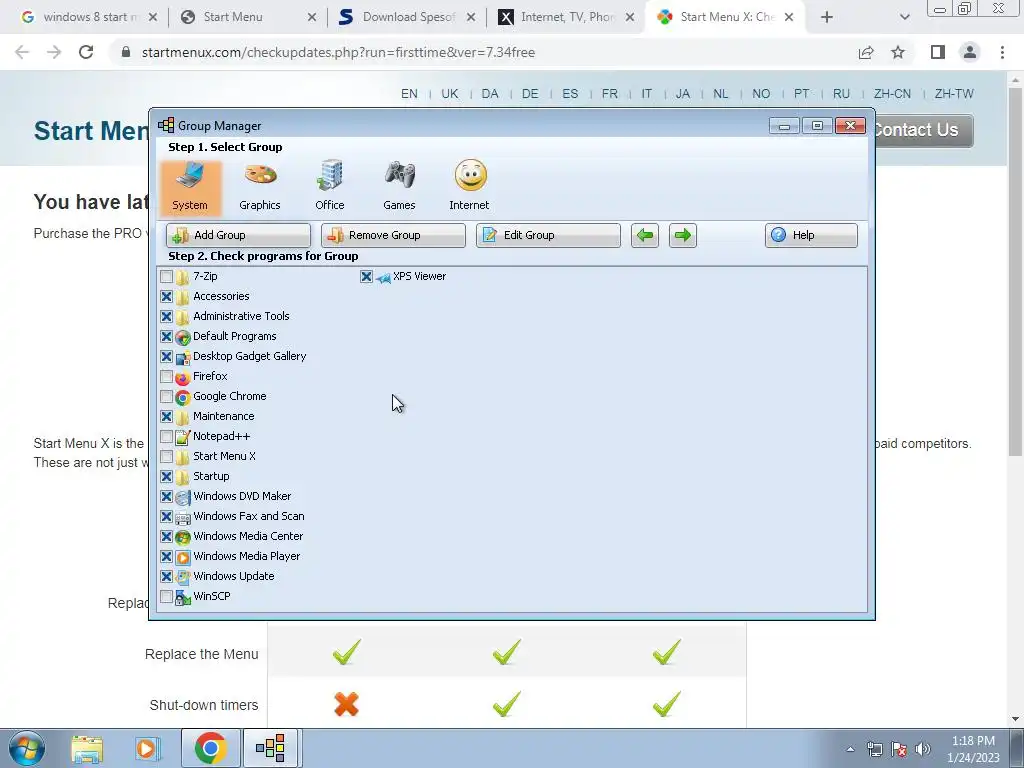The height and width of the screenshot is (768, 1024).
Task: Check the 7-Zip checkbox
Action: (x=167, y=276)
